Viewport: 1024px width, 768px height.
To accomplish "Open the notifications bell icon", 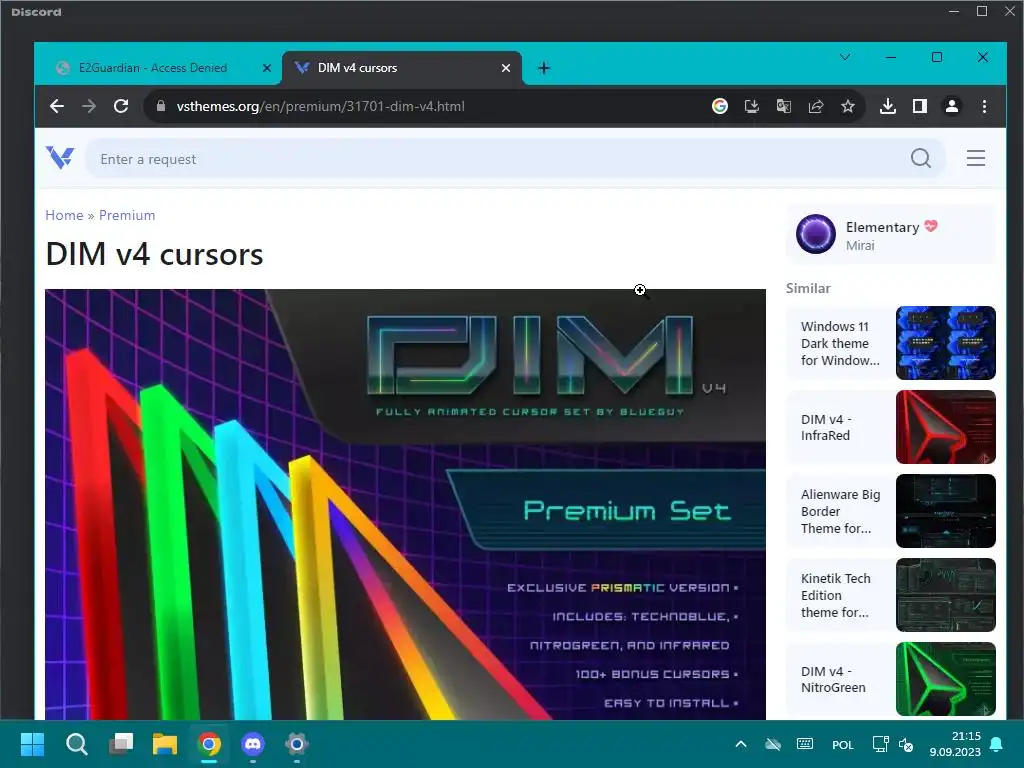I will [x=997, y=744].
